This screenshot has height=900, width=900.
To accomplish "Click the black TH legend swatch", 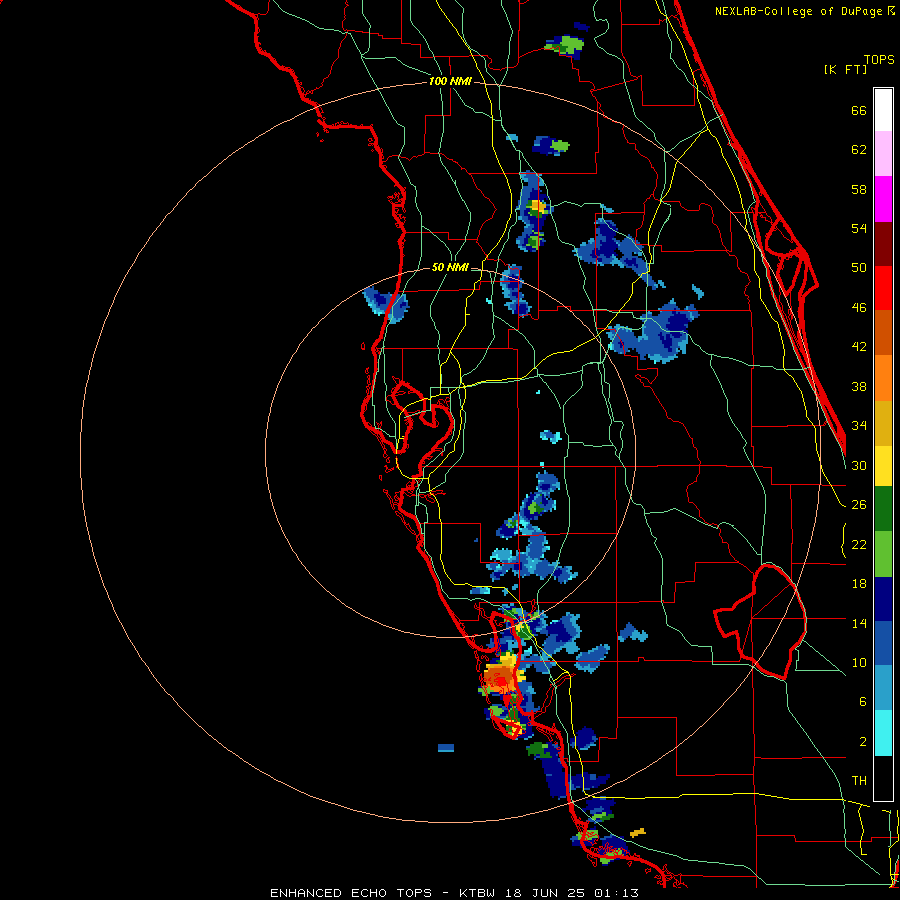I will click(x=883, y=778).
